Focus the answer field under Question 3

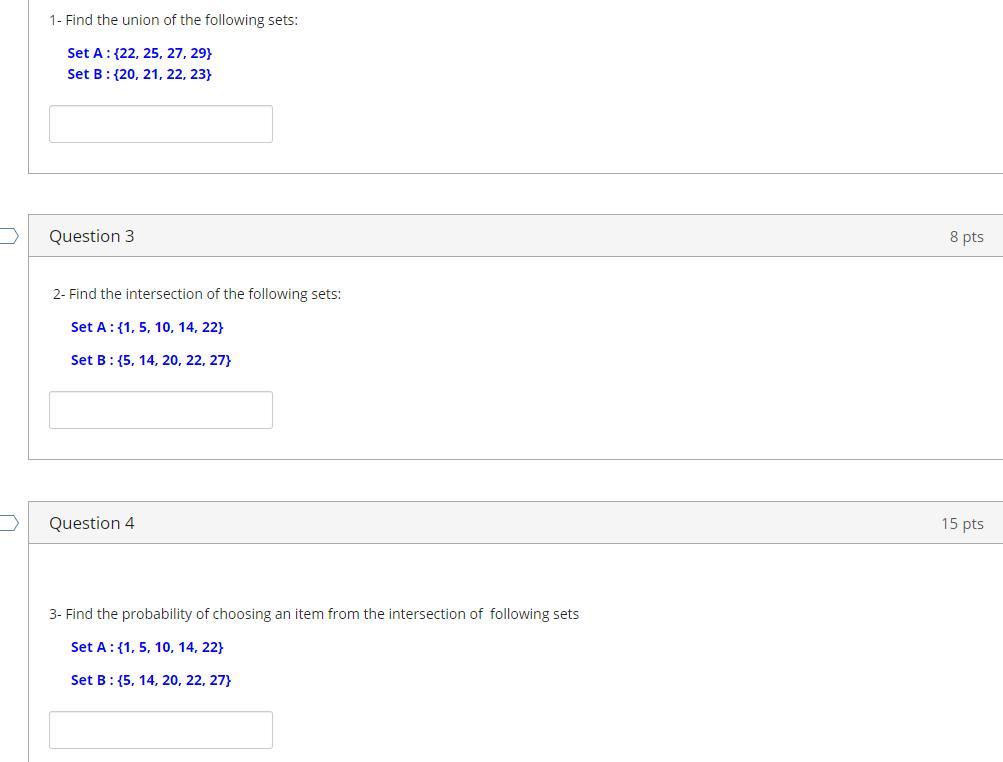click(x=161, y=410)
